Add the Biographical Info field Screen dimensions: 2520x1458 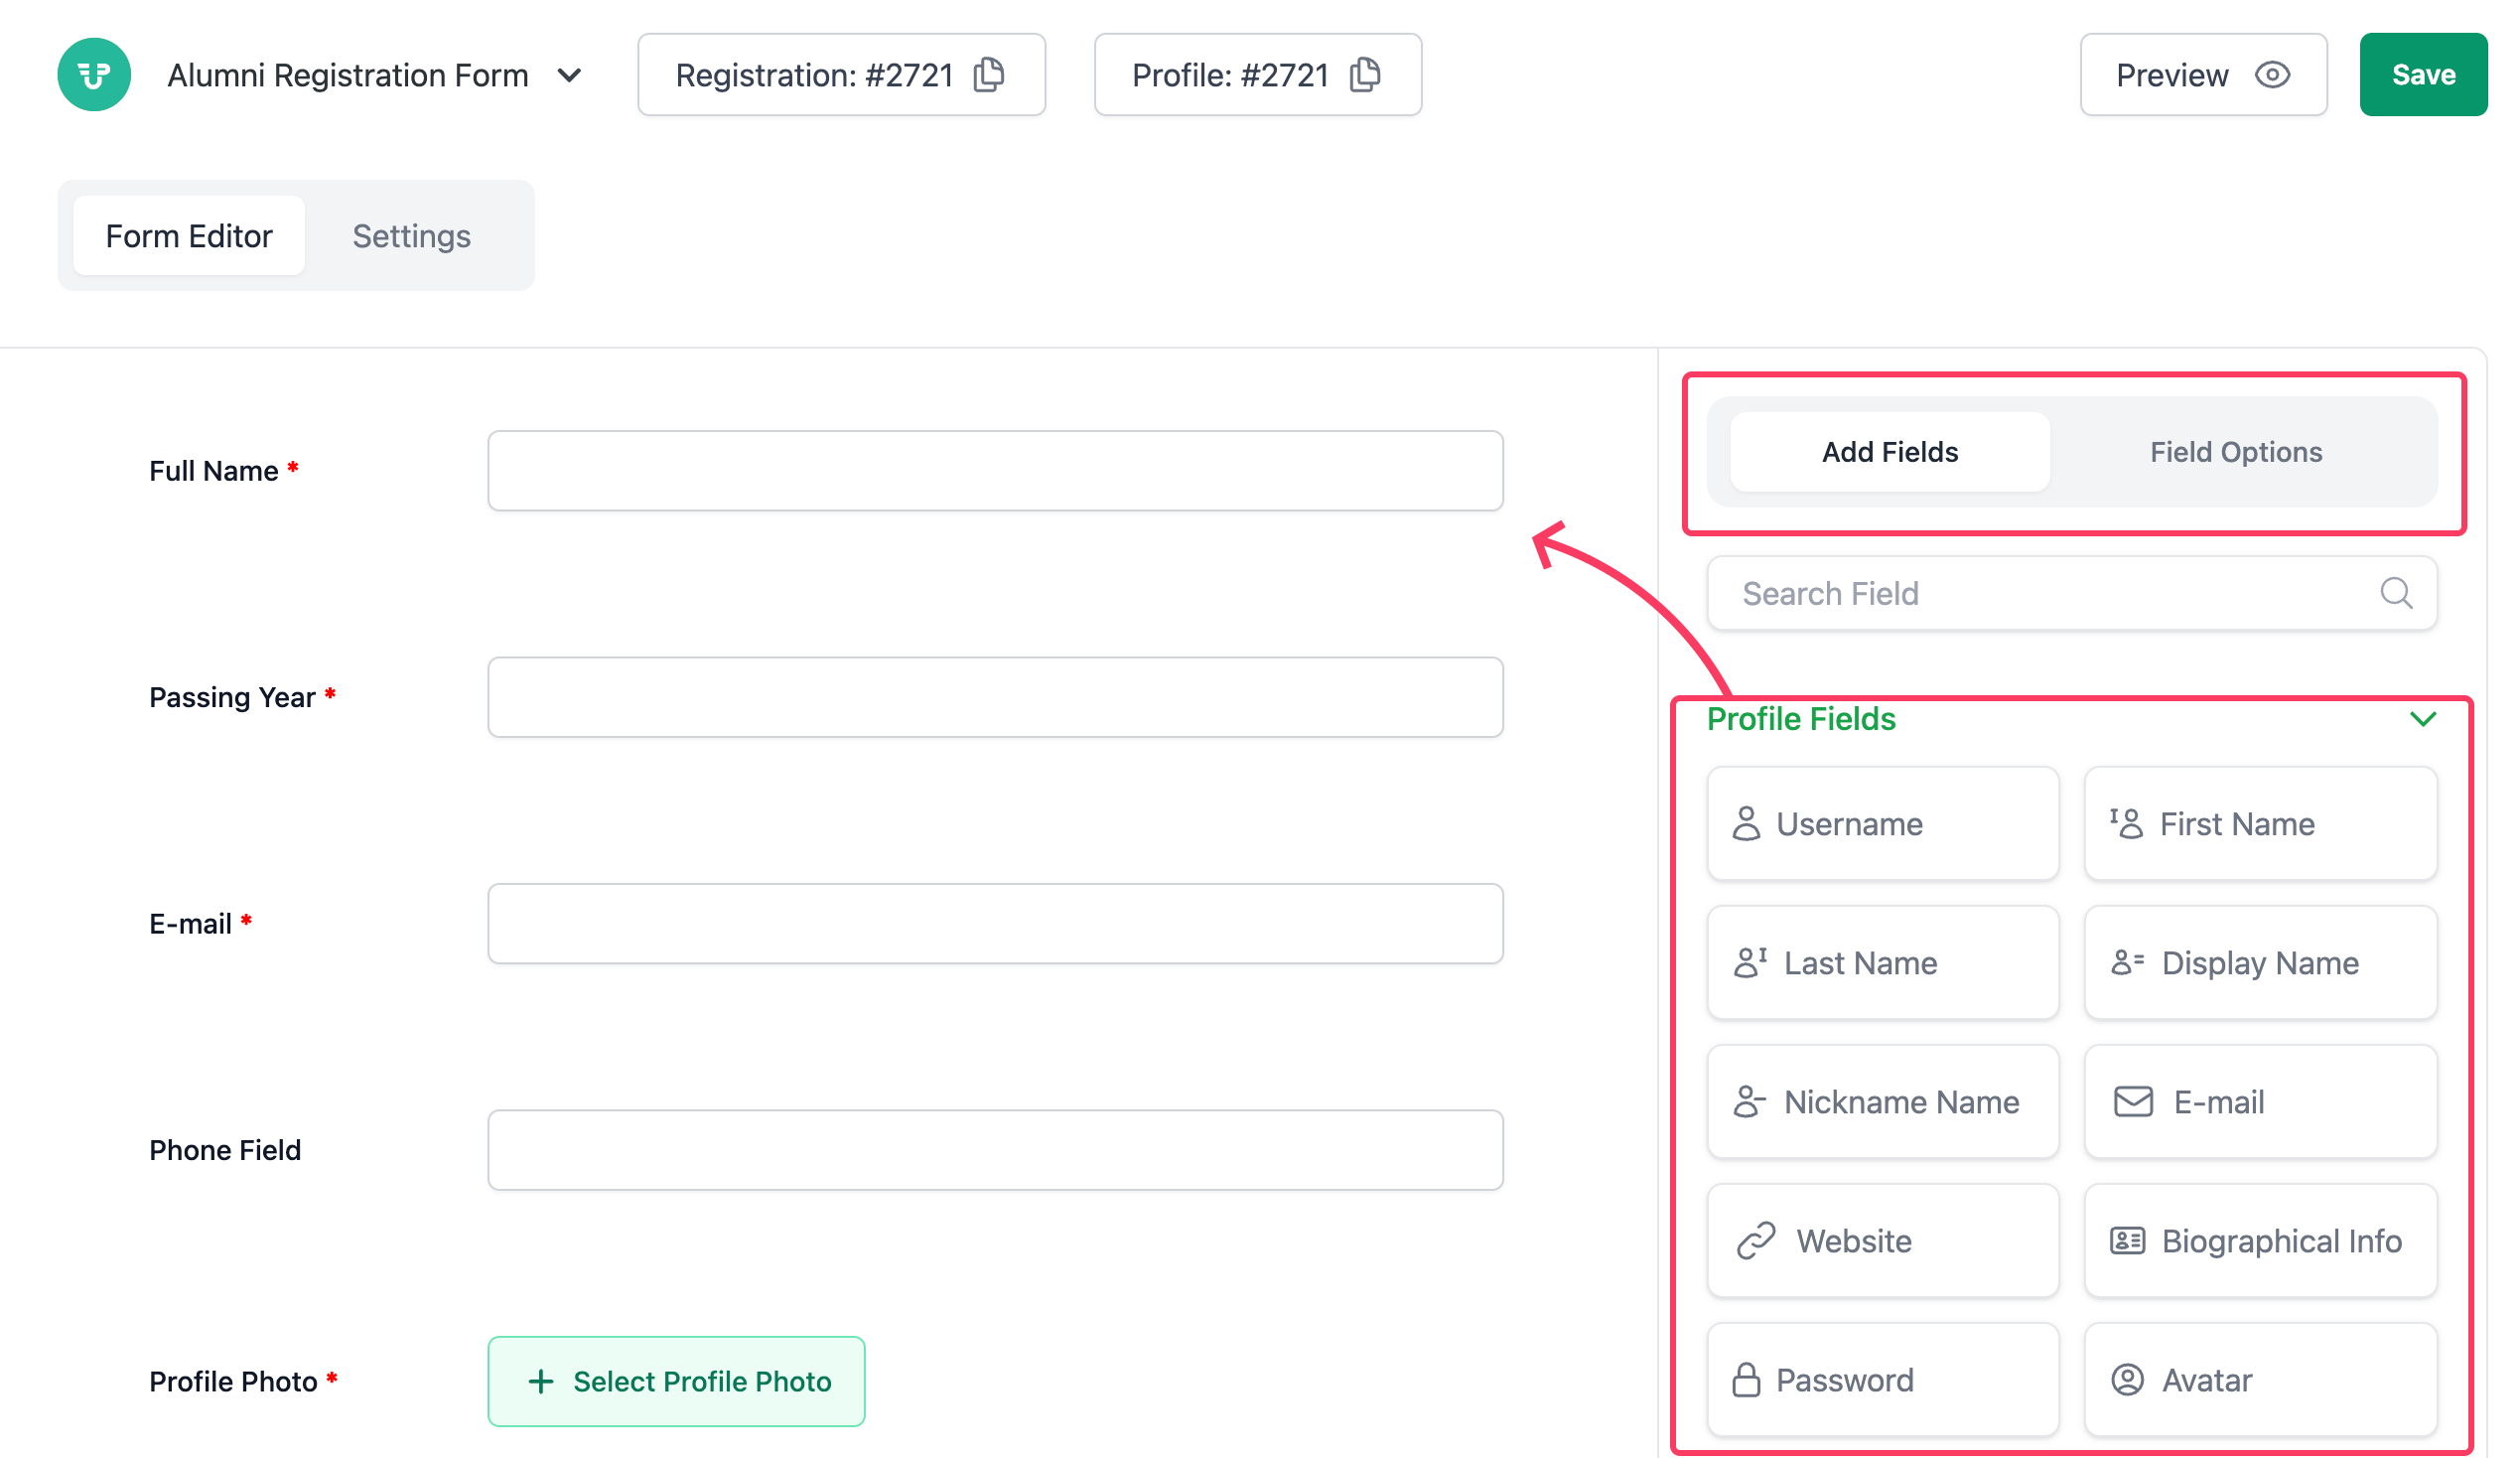pyautogui.click(x=2260, y=1241)
